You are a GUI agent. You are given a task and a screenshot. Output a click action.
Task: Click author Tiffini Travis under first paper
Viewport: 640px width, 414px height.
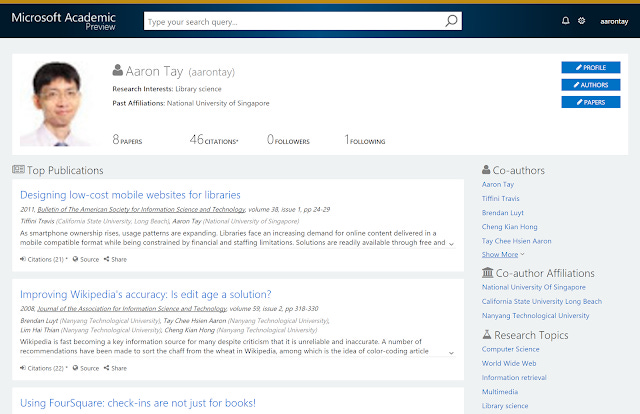[x=37, y=221]
